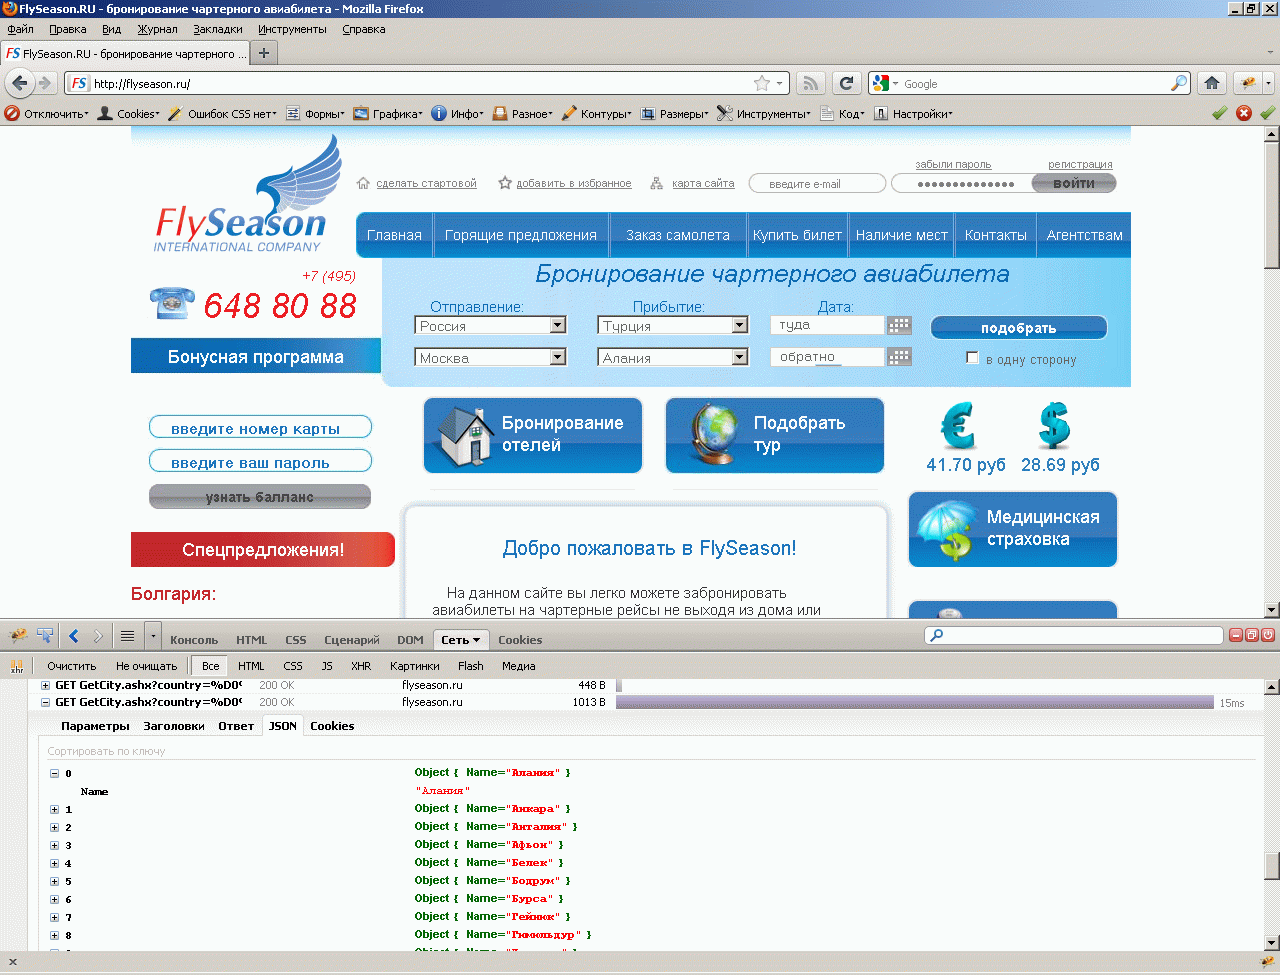Filter network requests by 'Картинки'

[x=415, y=666]
